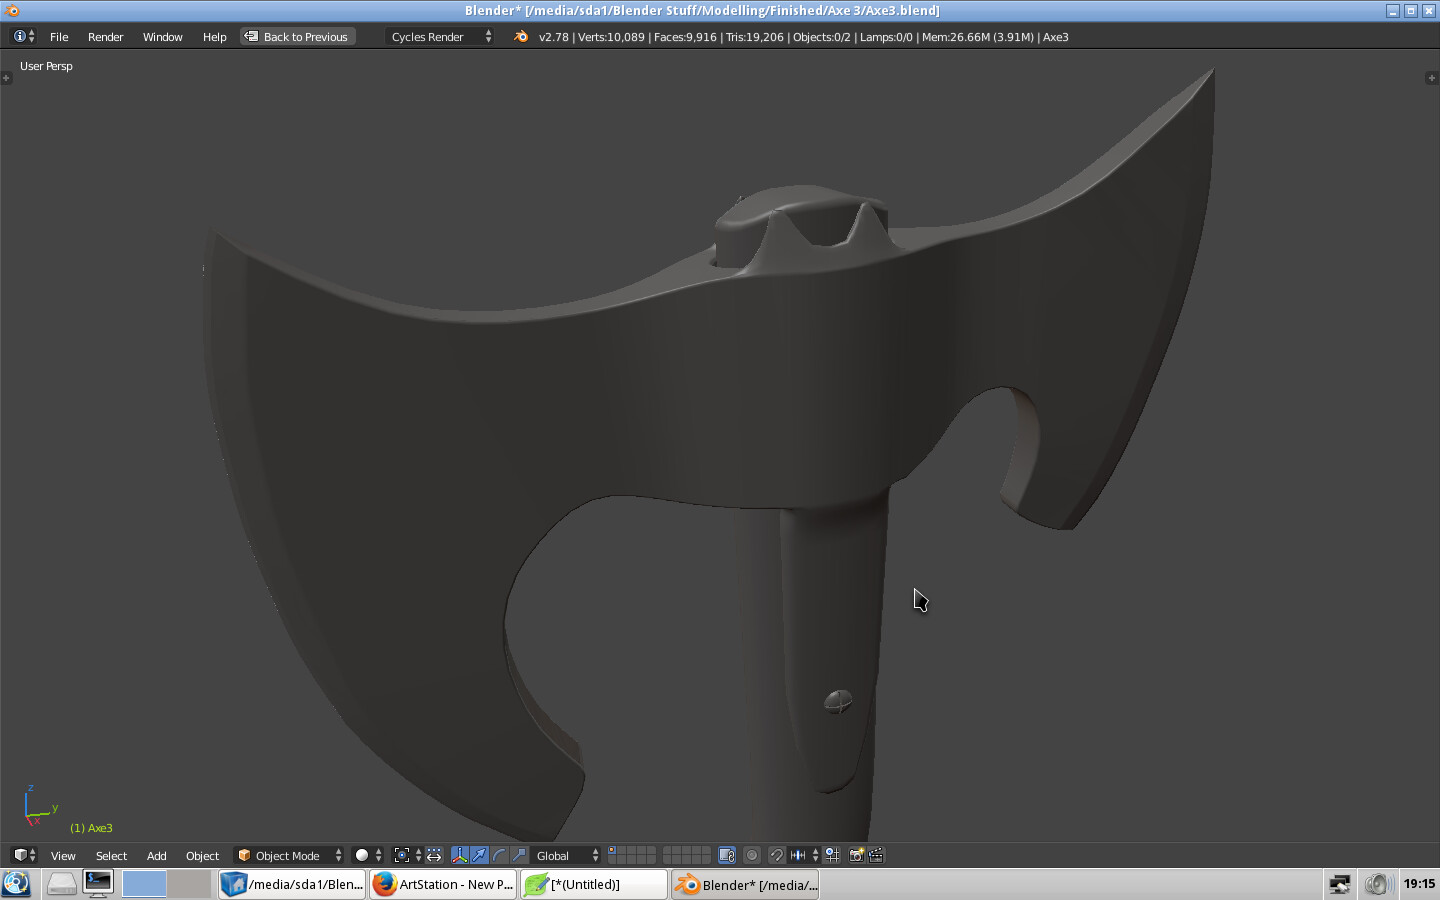Open the Add menu in viewport header
Viewport: 1440px width, 900px height.
(156, 856)
